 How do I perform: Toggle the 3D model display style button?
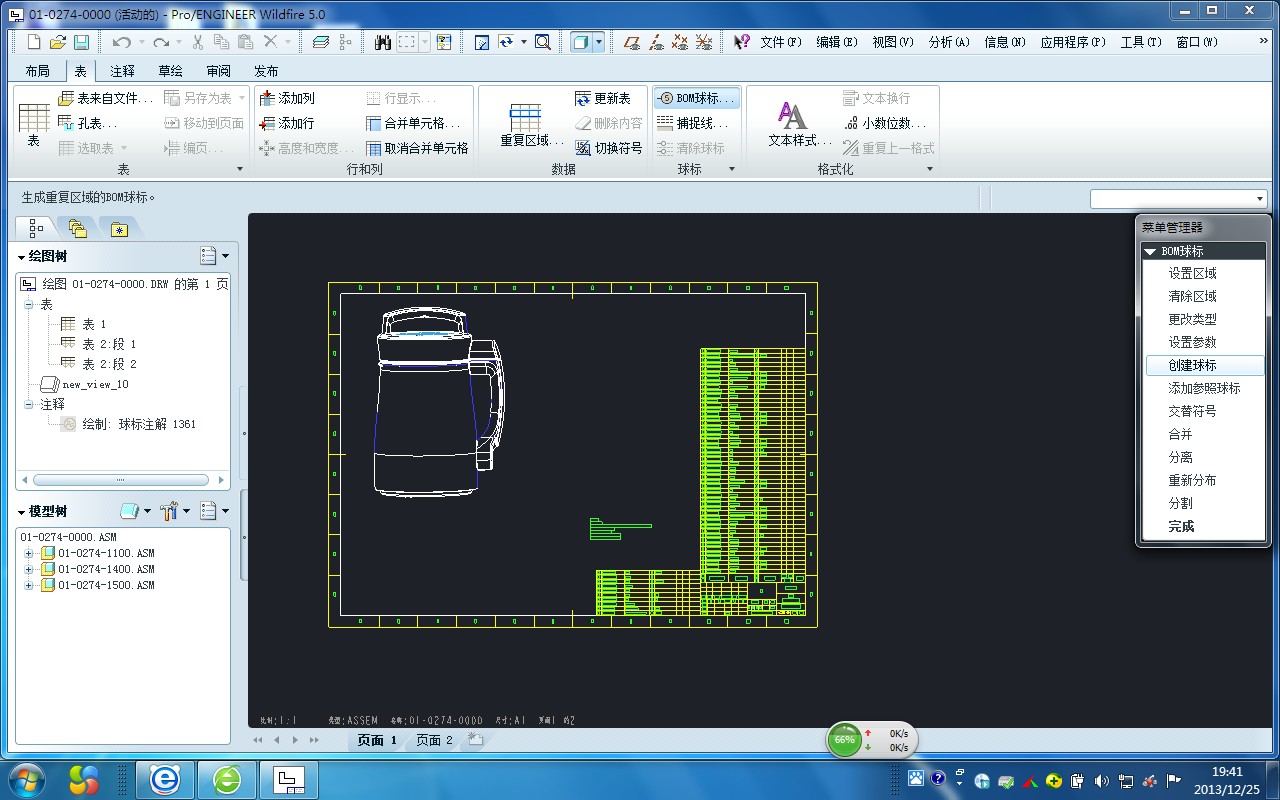click(580, 42)
